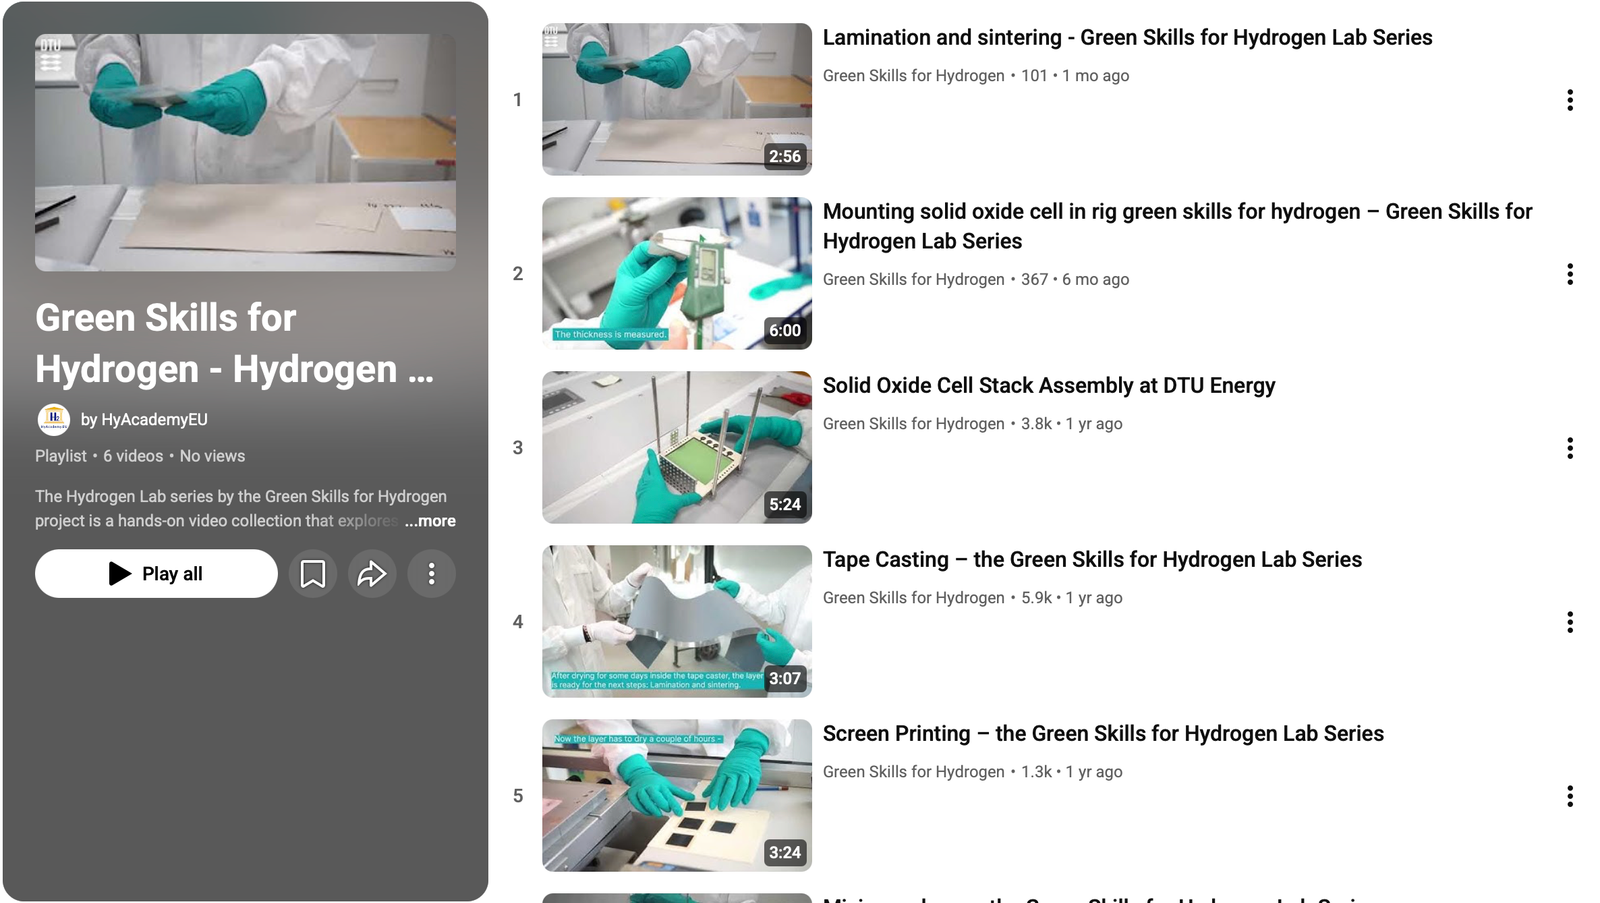Open options menu for Screen Printing video

tap(1570, 796)
